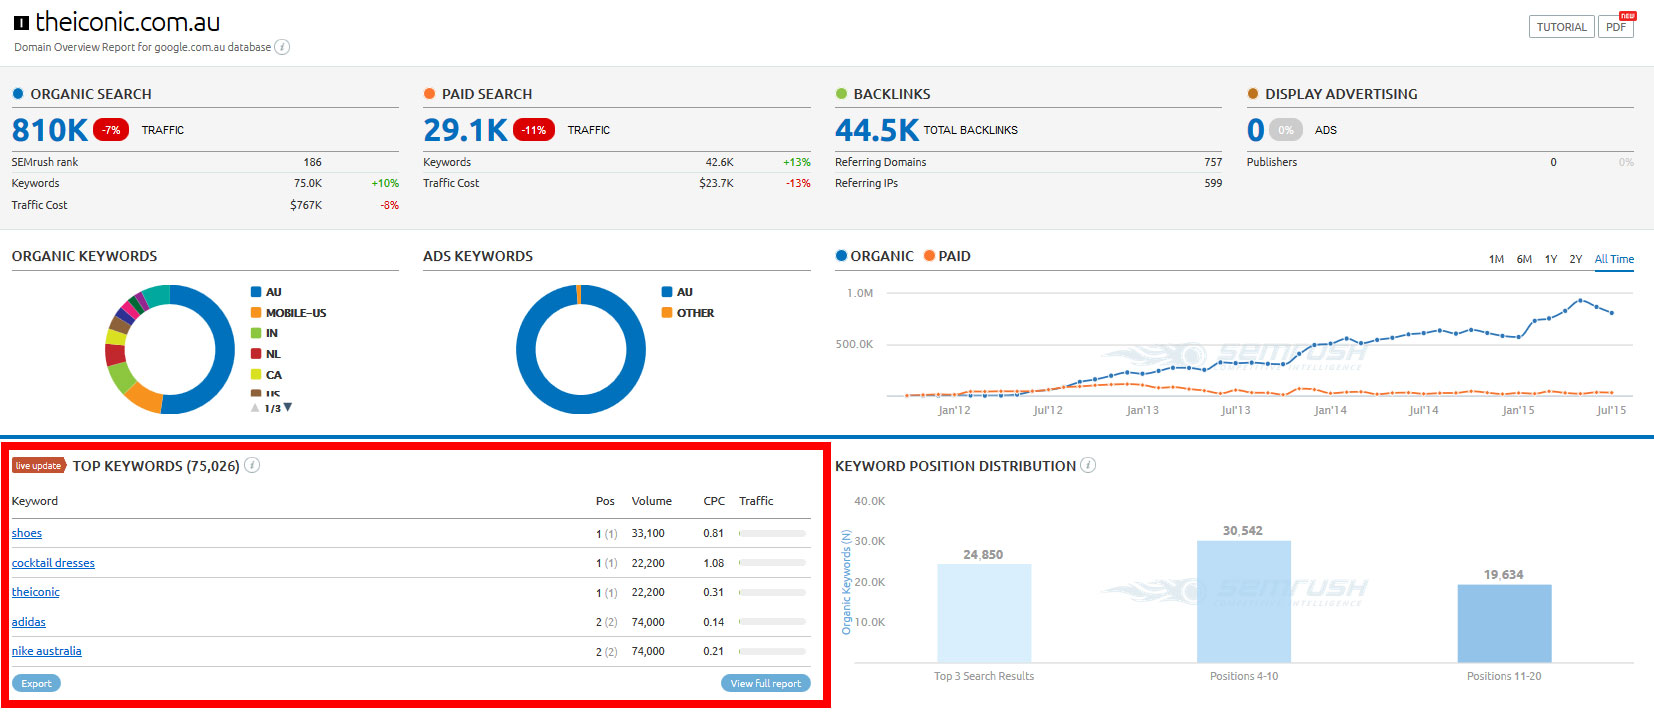Select the 6M time range
Image resolution: width=1654 pixels, height=712 pixels.
click(x=1524, y=259)
